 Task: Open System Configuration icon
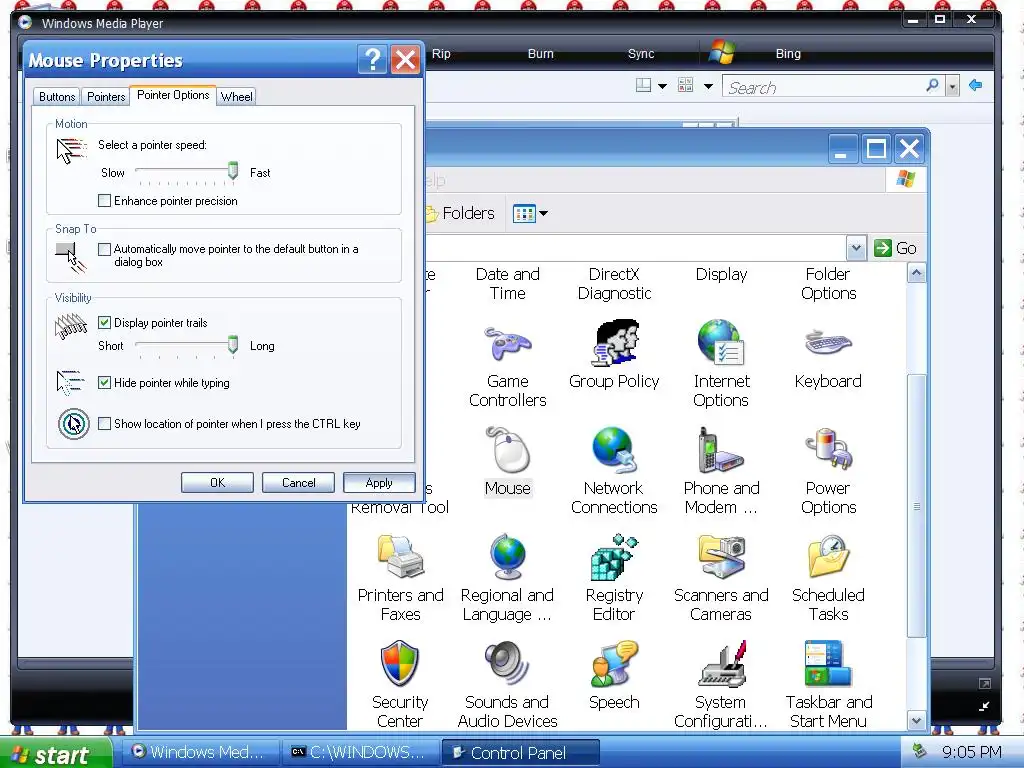coord(721,664)
